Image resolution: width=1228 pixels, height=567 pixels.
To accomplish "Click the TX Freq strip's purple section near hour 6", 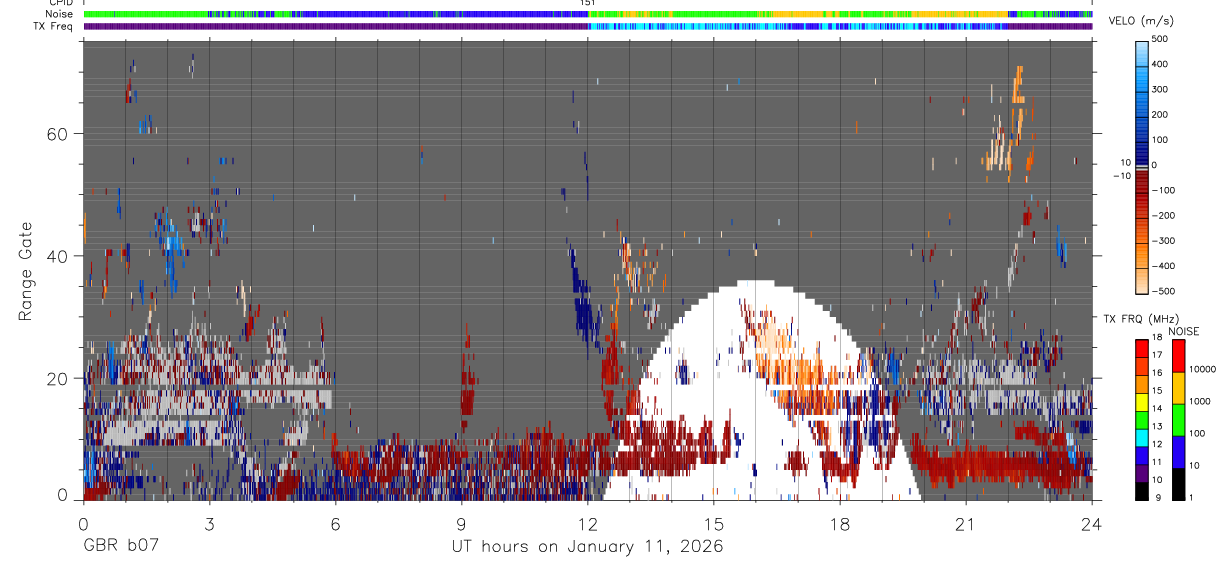I will coord(335,26).
